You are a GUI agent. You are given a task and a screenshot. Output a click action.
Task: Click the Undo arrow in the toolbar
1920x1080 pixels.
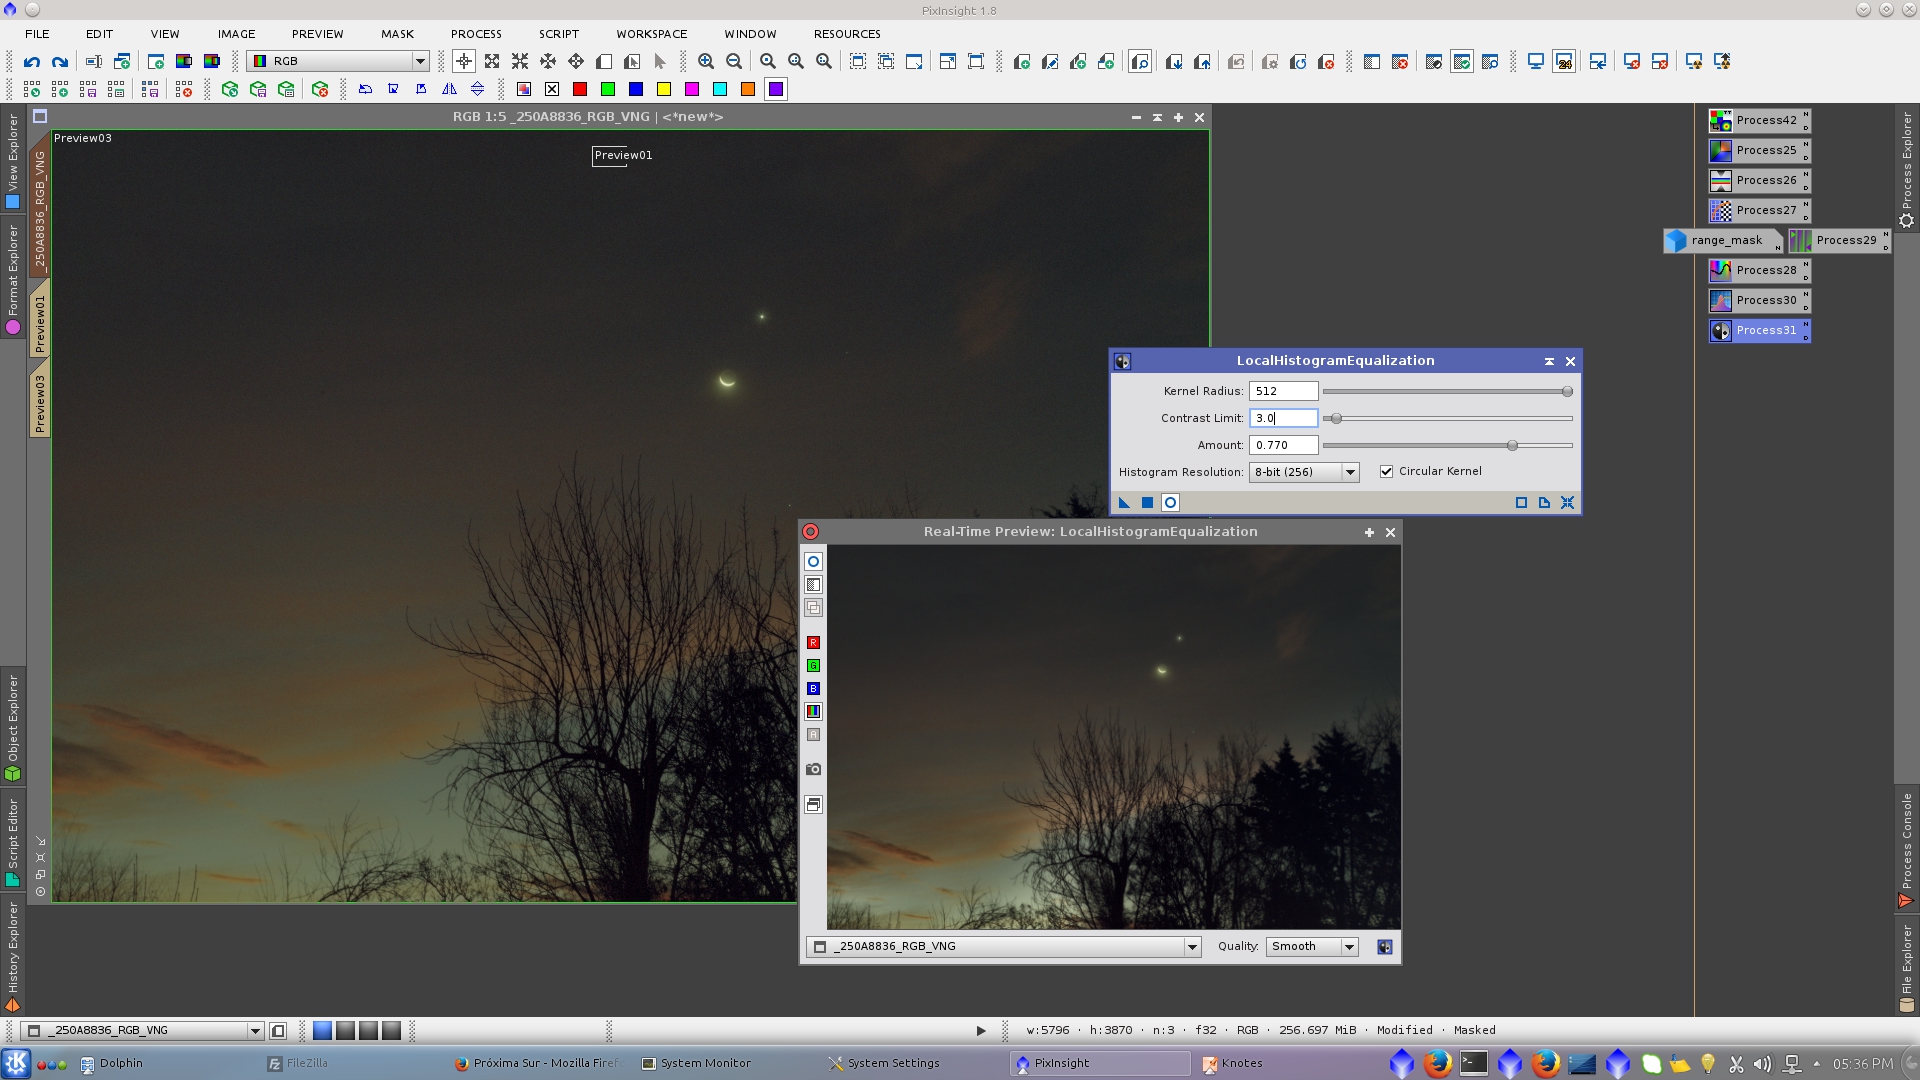click(32, 62)
